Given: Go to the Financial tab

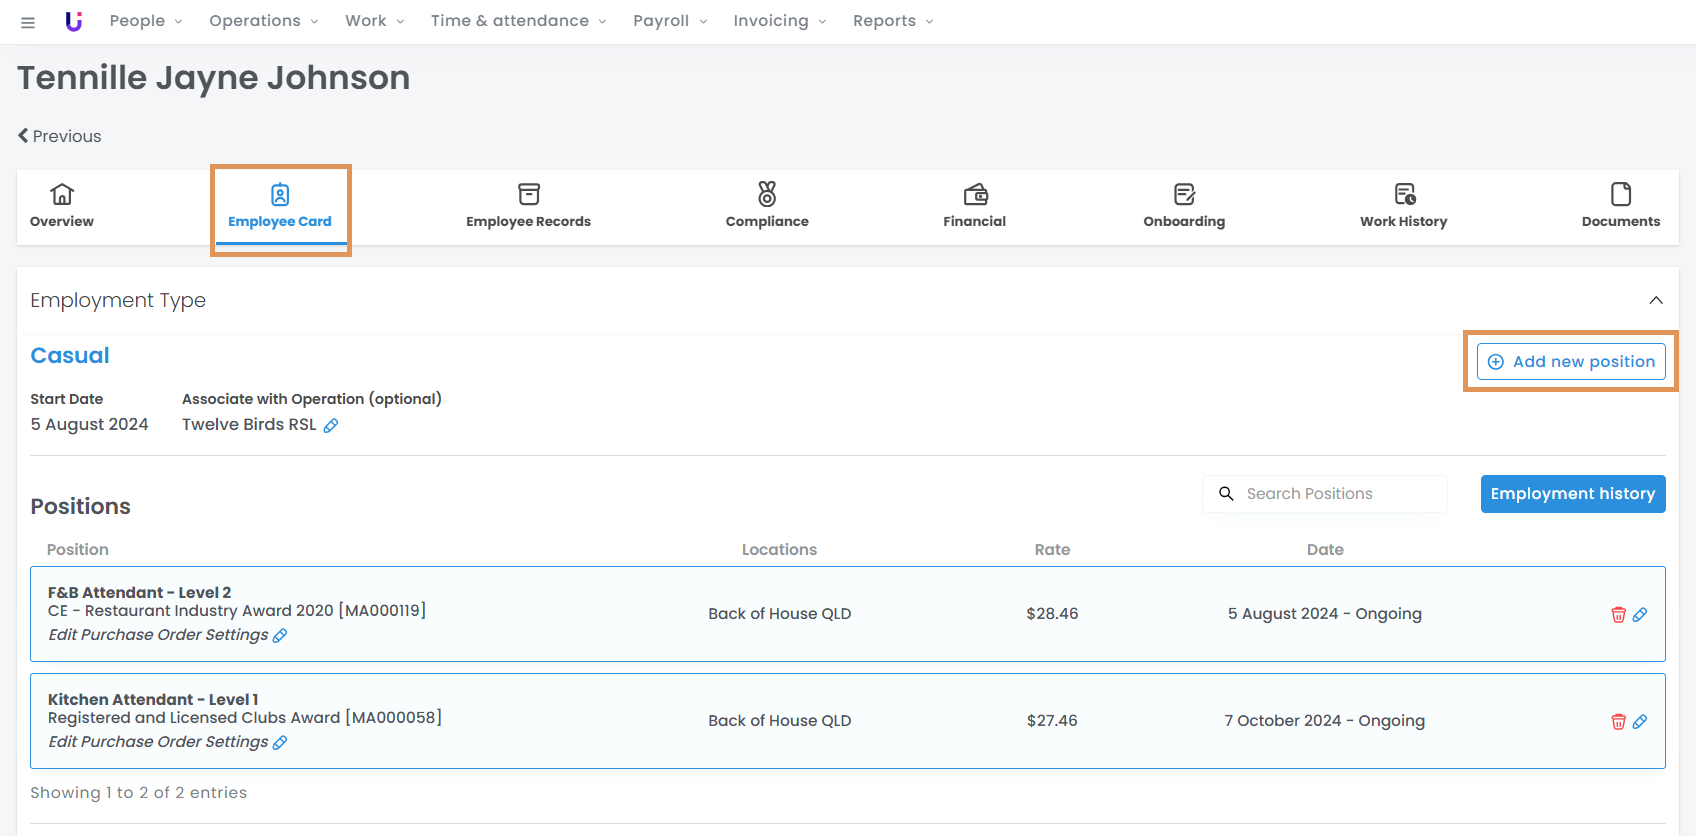Looking at the screenshot, I should pos(974,206).
